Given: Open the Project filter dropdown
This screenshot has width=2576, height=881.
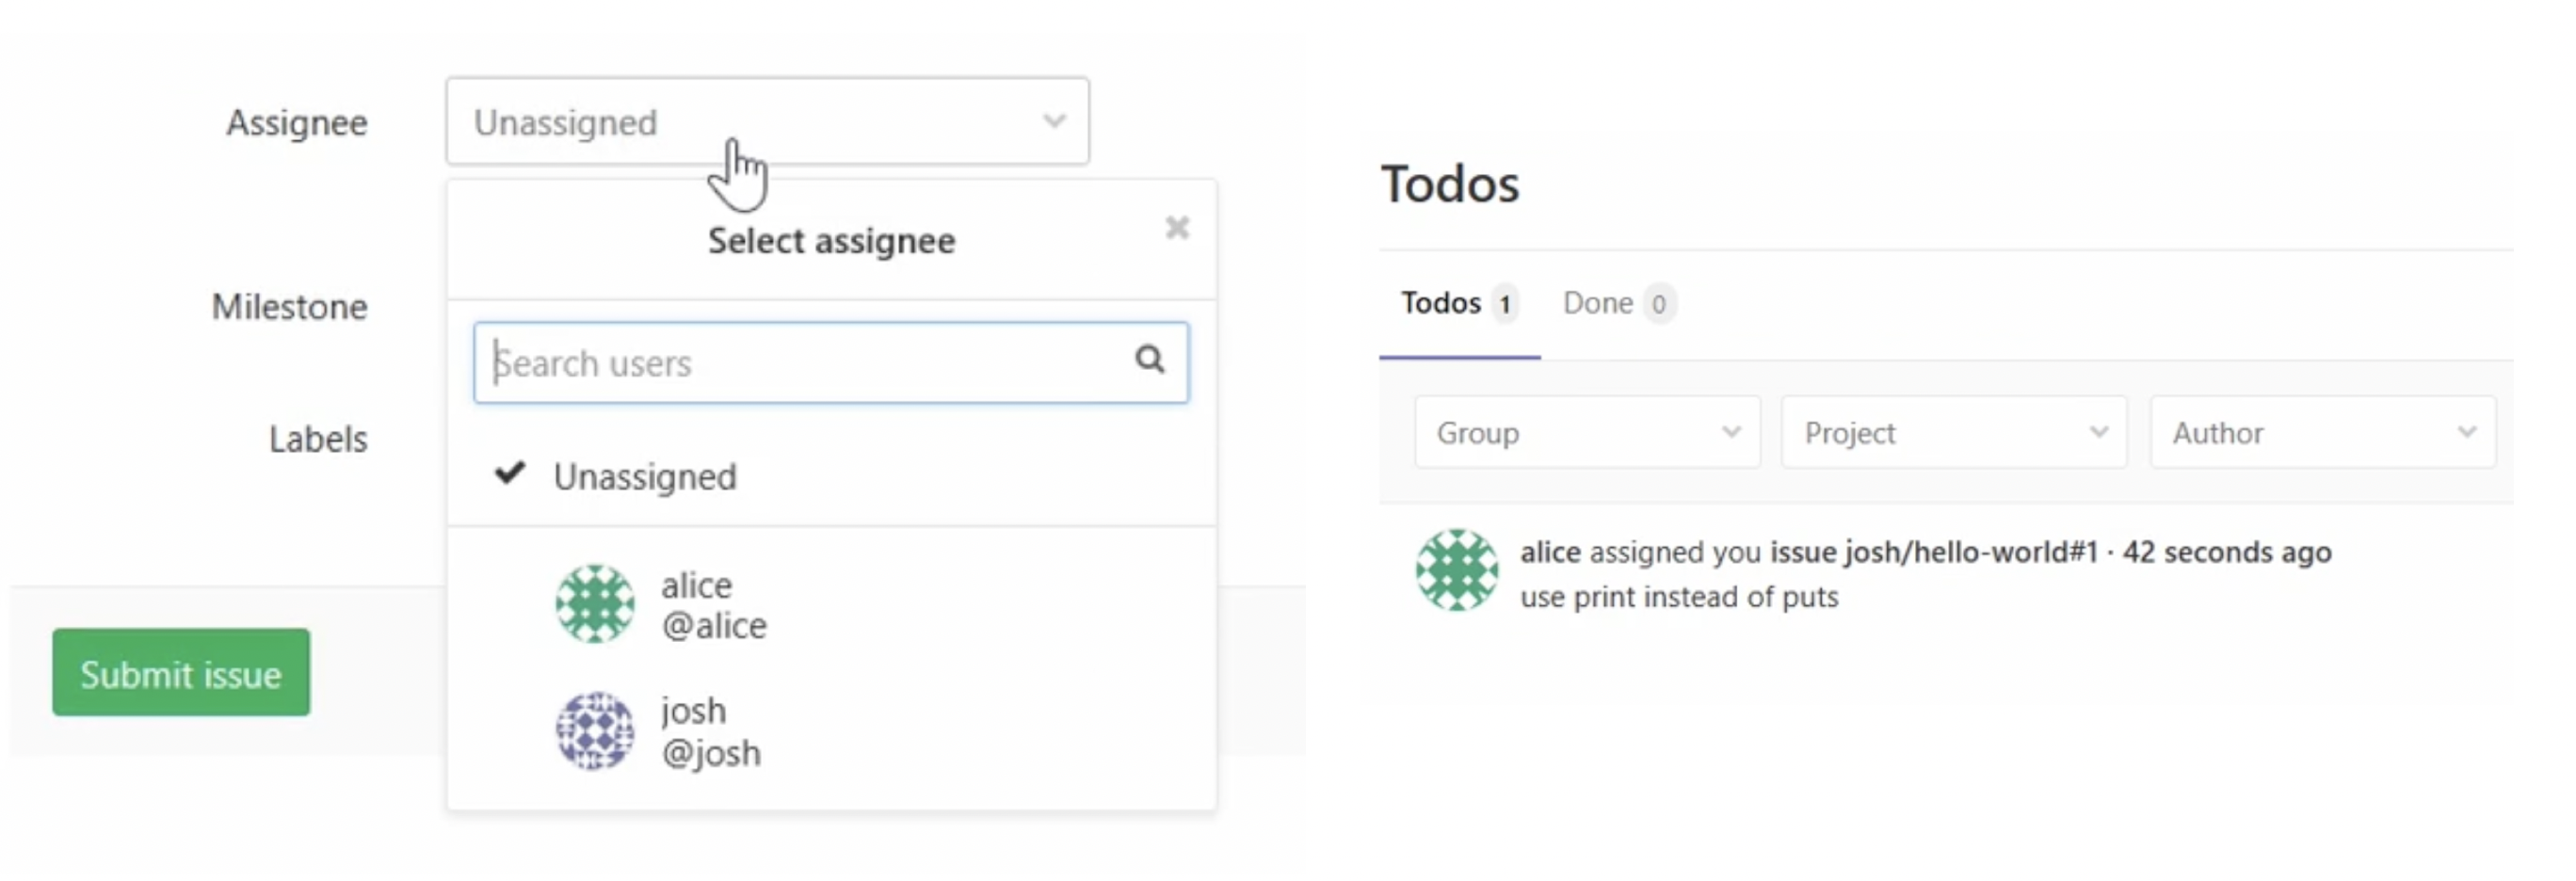Looking at the screenshot, I should [1953, 432].
